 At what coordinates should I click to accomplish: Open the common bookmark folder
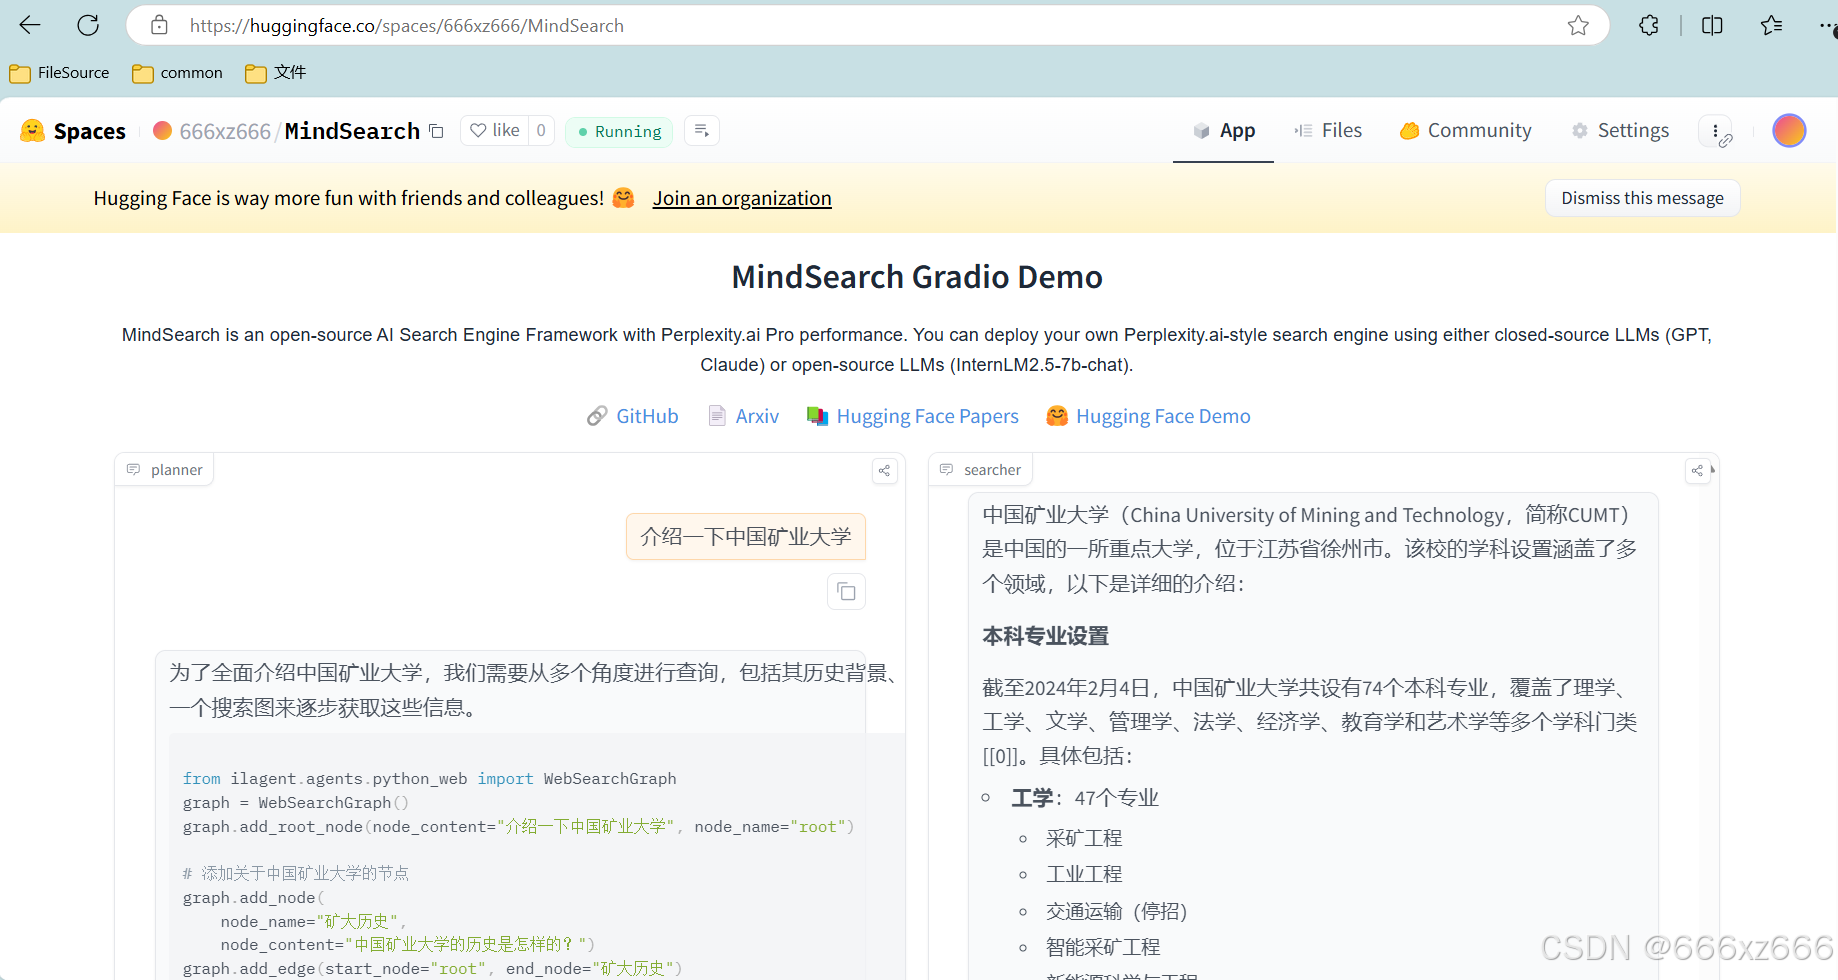click(x=178, y=73)
